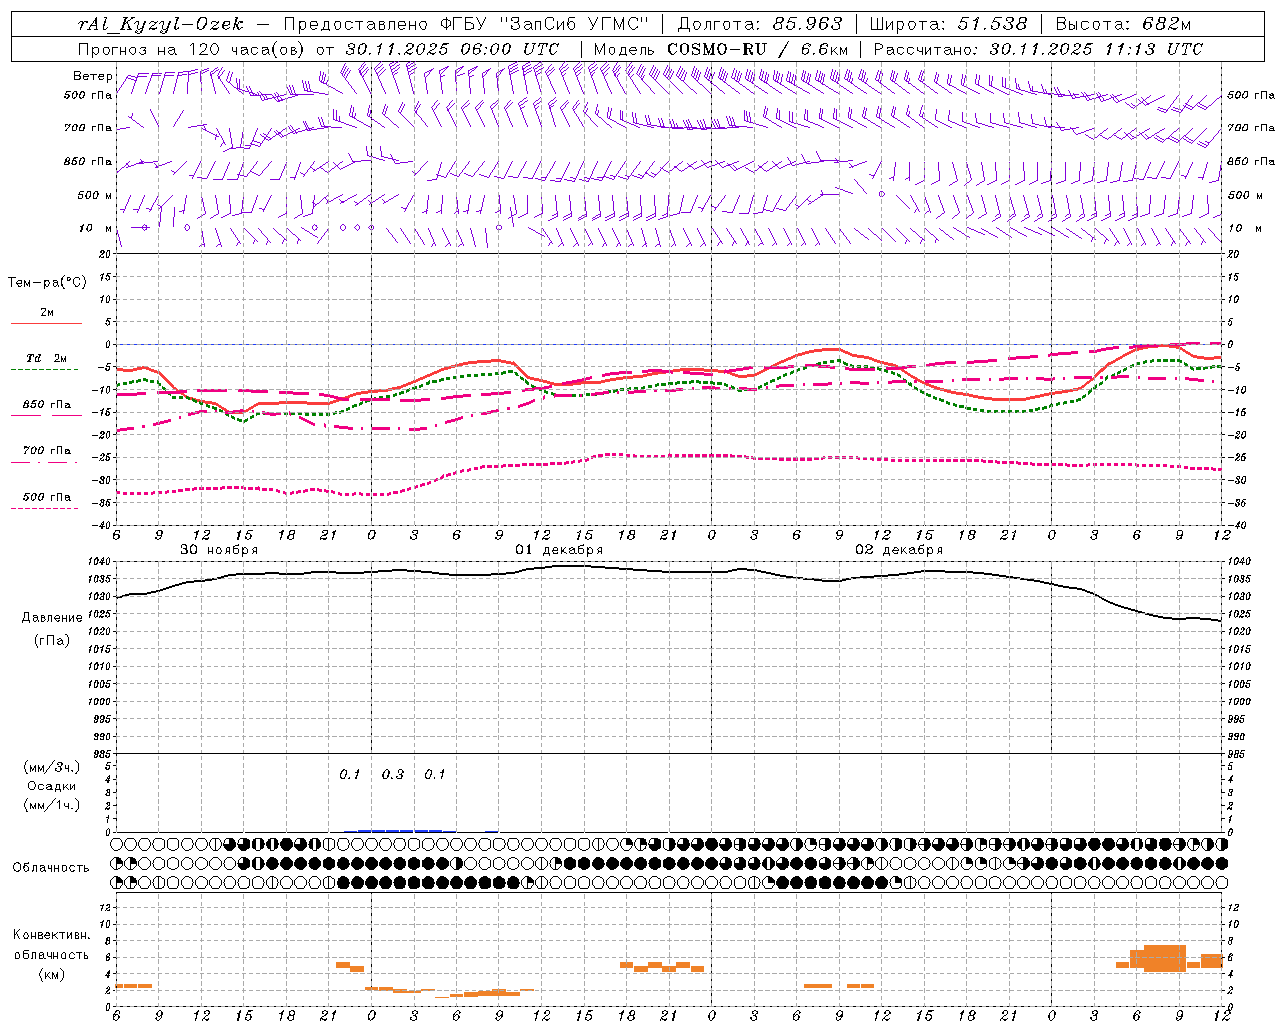1280x1024 pixels.
Task: Click the Ветер panel label
Action: pos(92,76)
